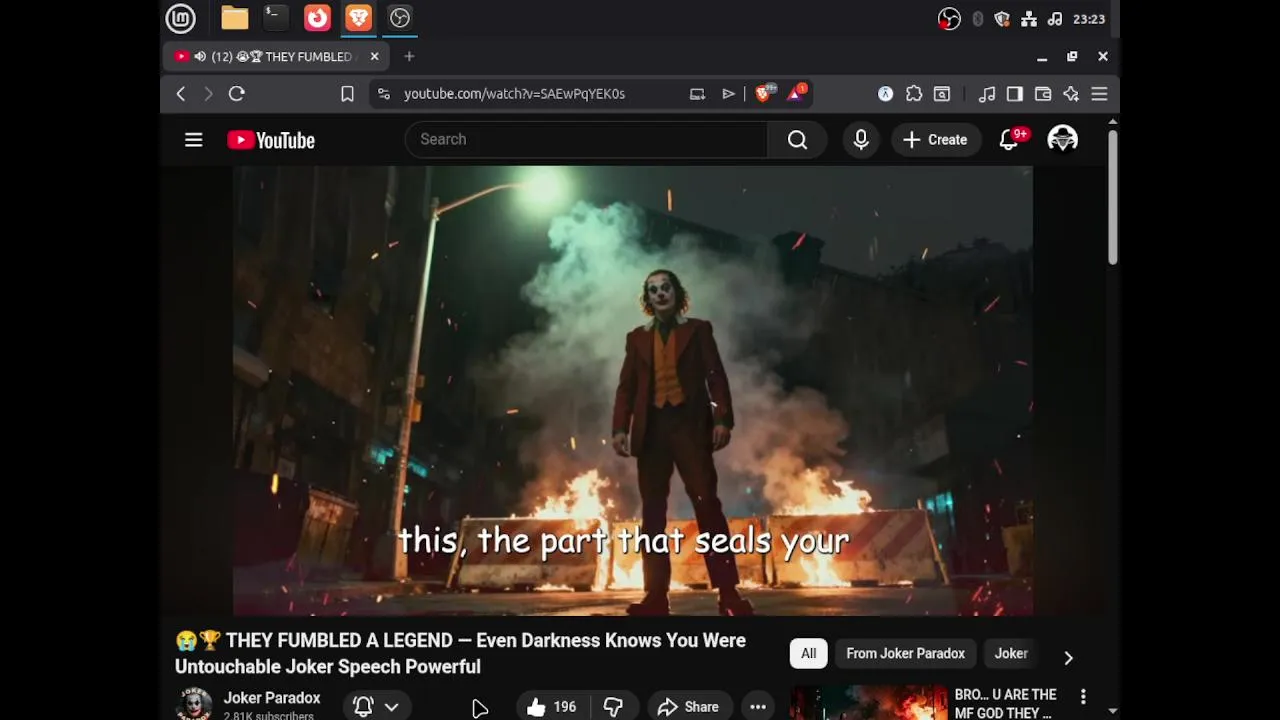
Task: Launch Files from the panel
Action: [235, 18]
